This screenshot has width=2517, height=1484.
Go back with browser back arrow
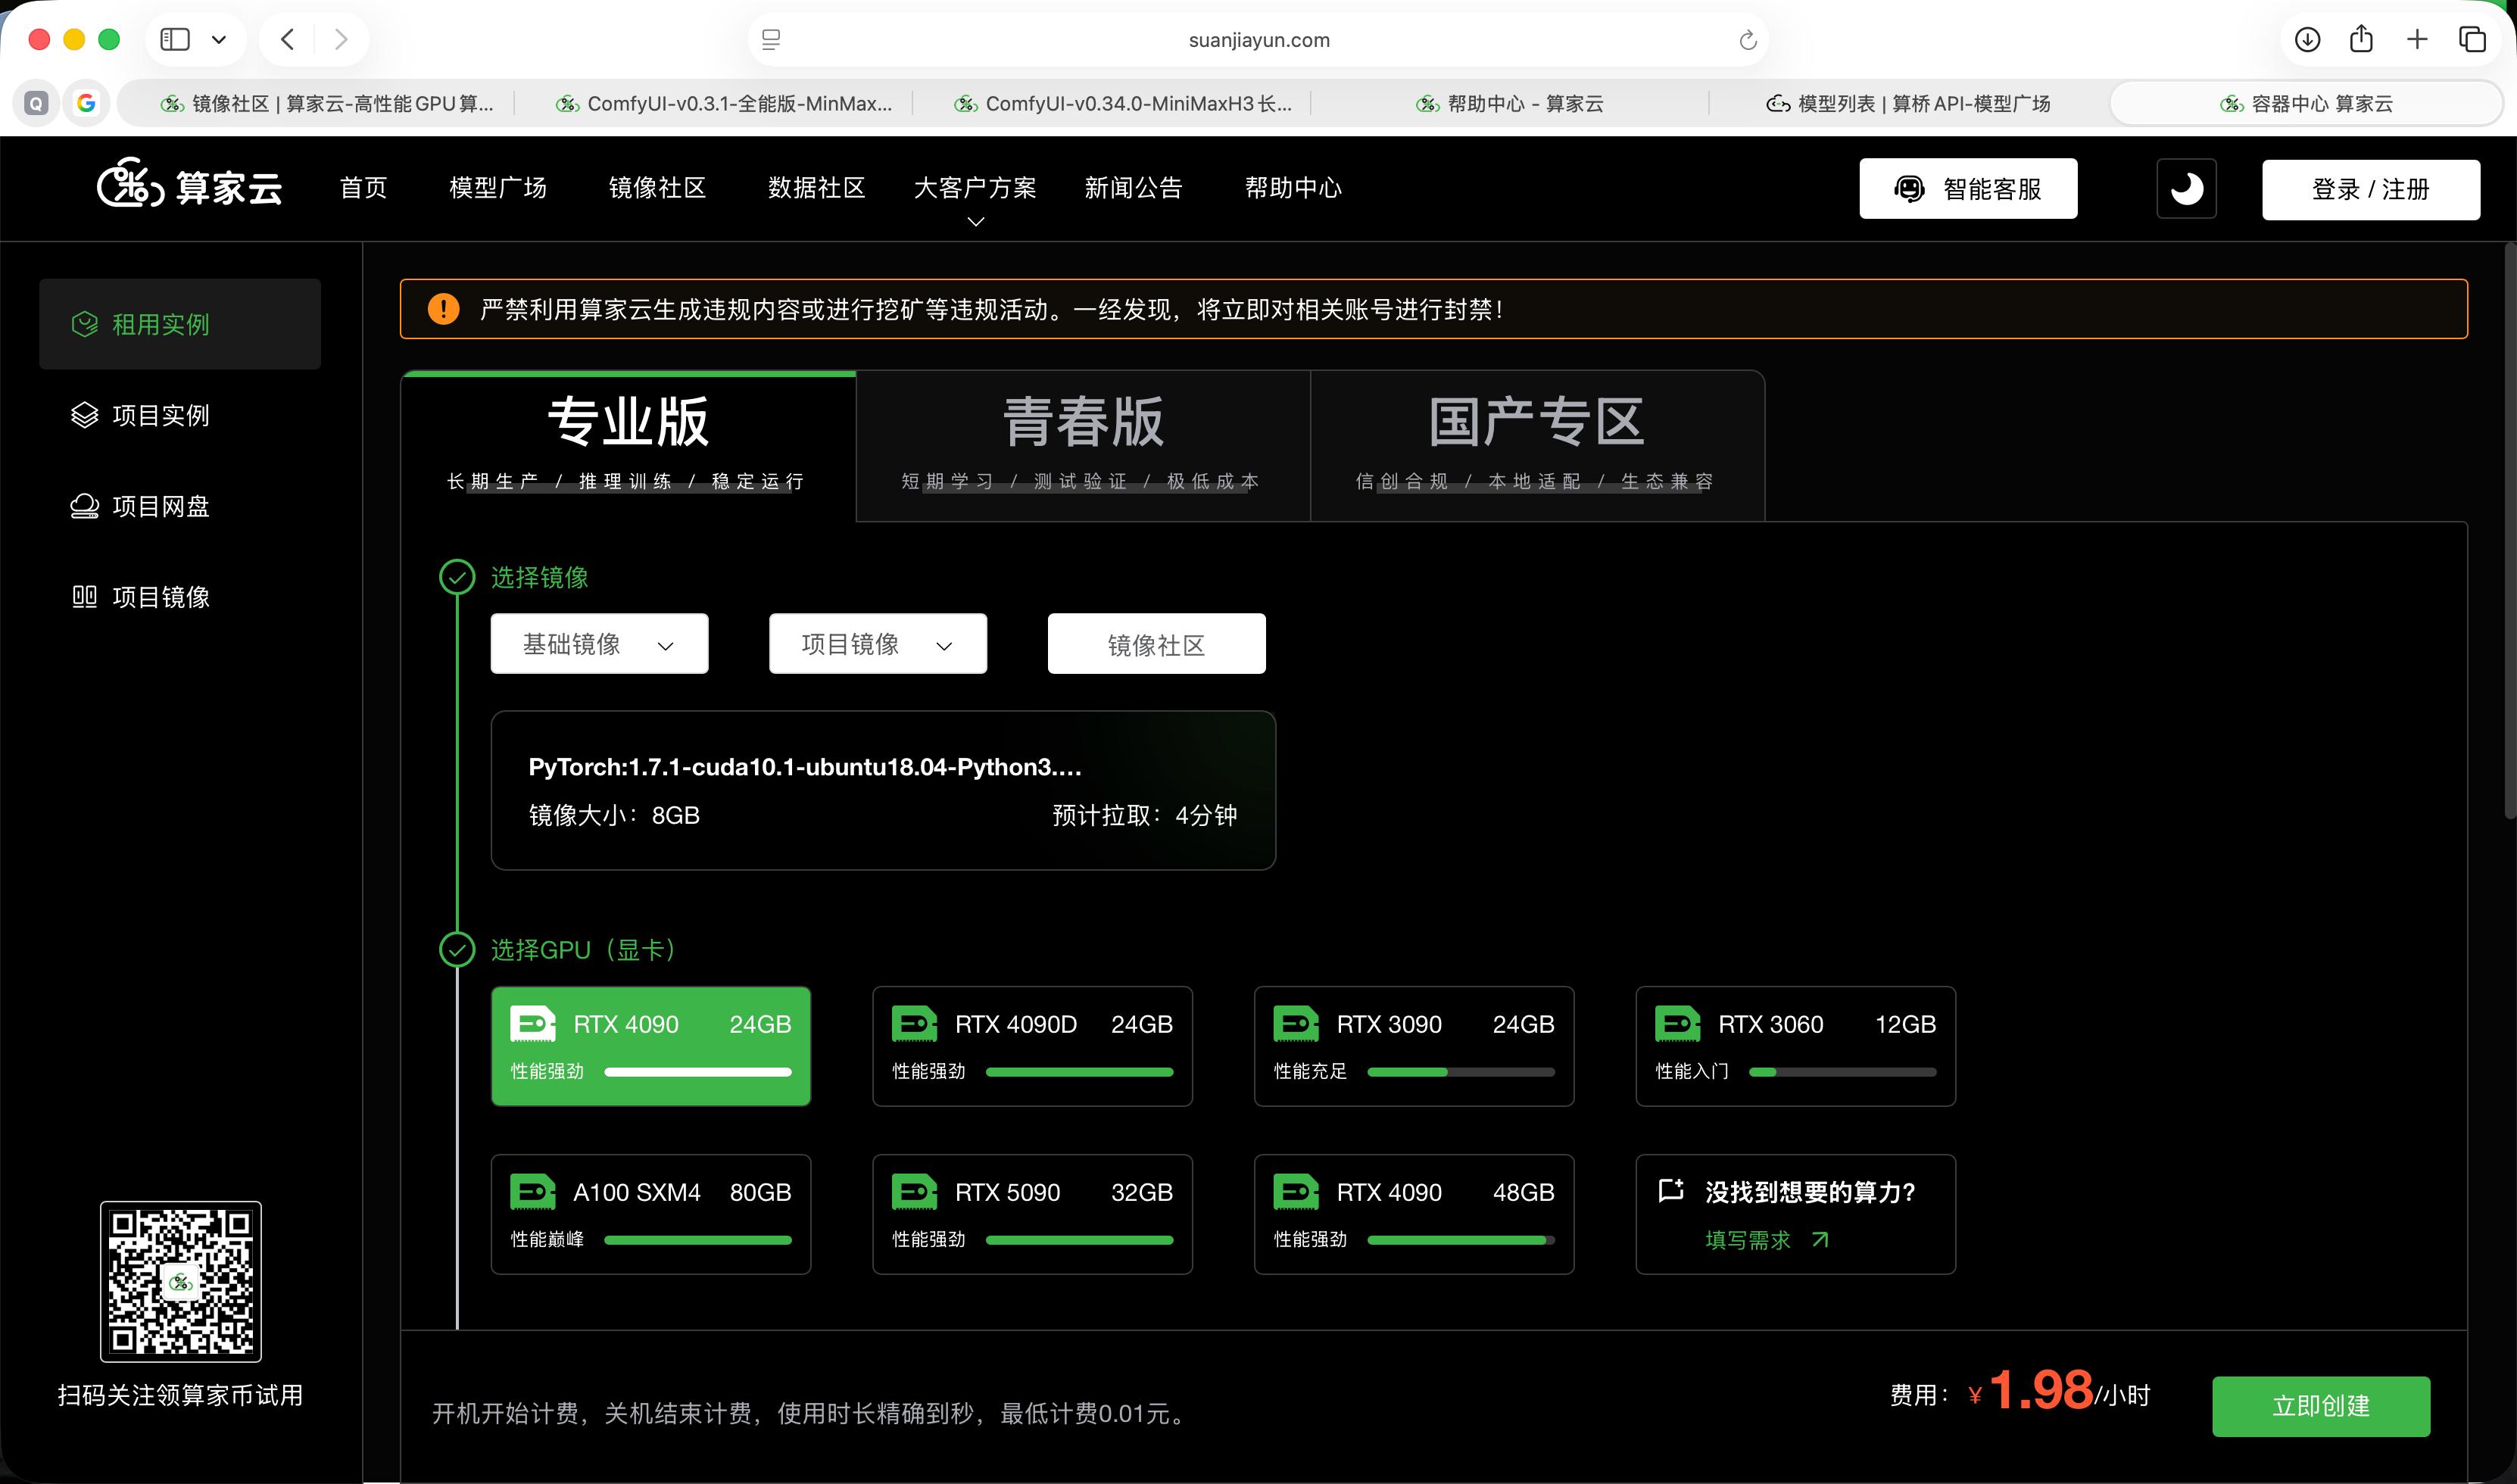pos(287,39)
